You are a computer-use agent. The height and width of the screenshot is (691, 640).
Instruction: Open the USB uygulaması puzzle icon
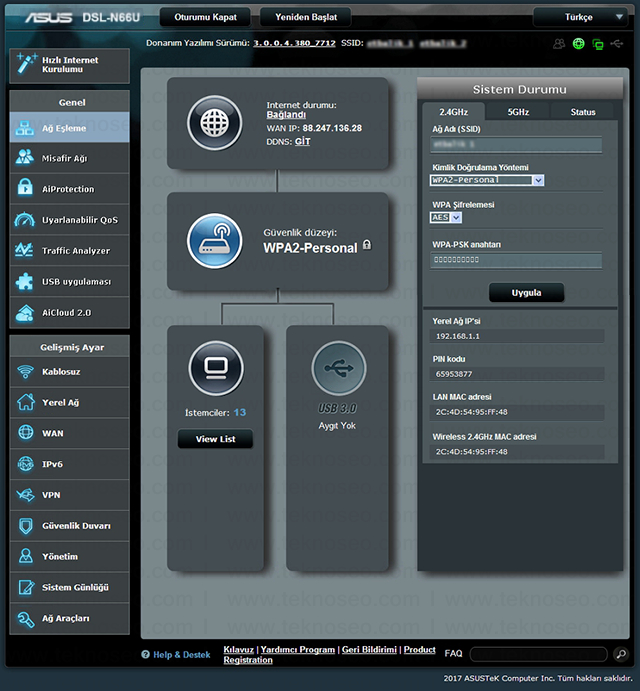point(25,281)
